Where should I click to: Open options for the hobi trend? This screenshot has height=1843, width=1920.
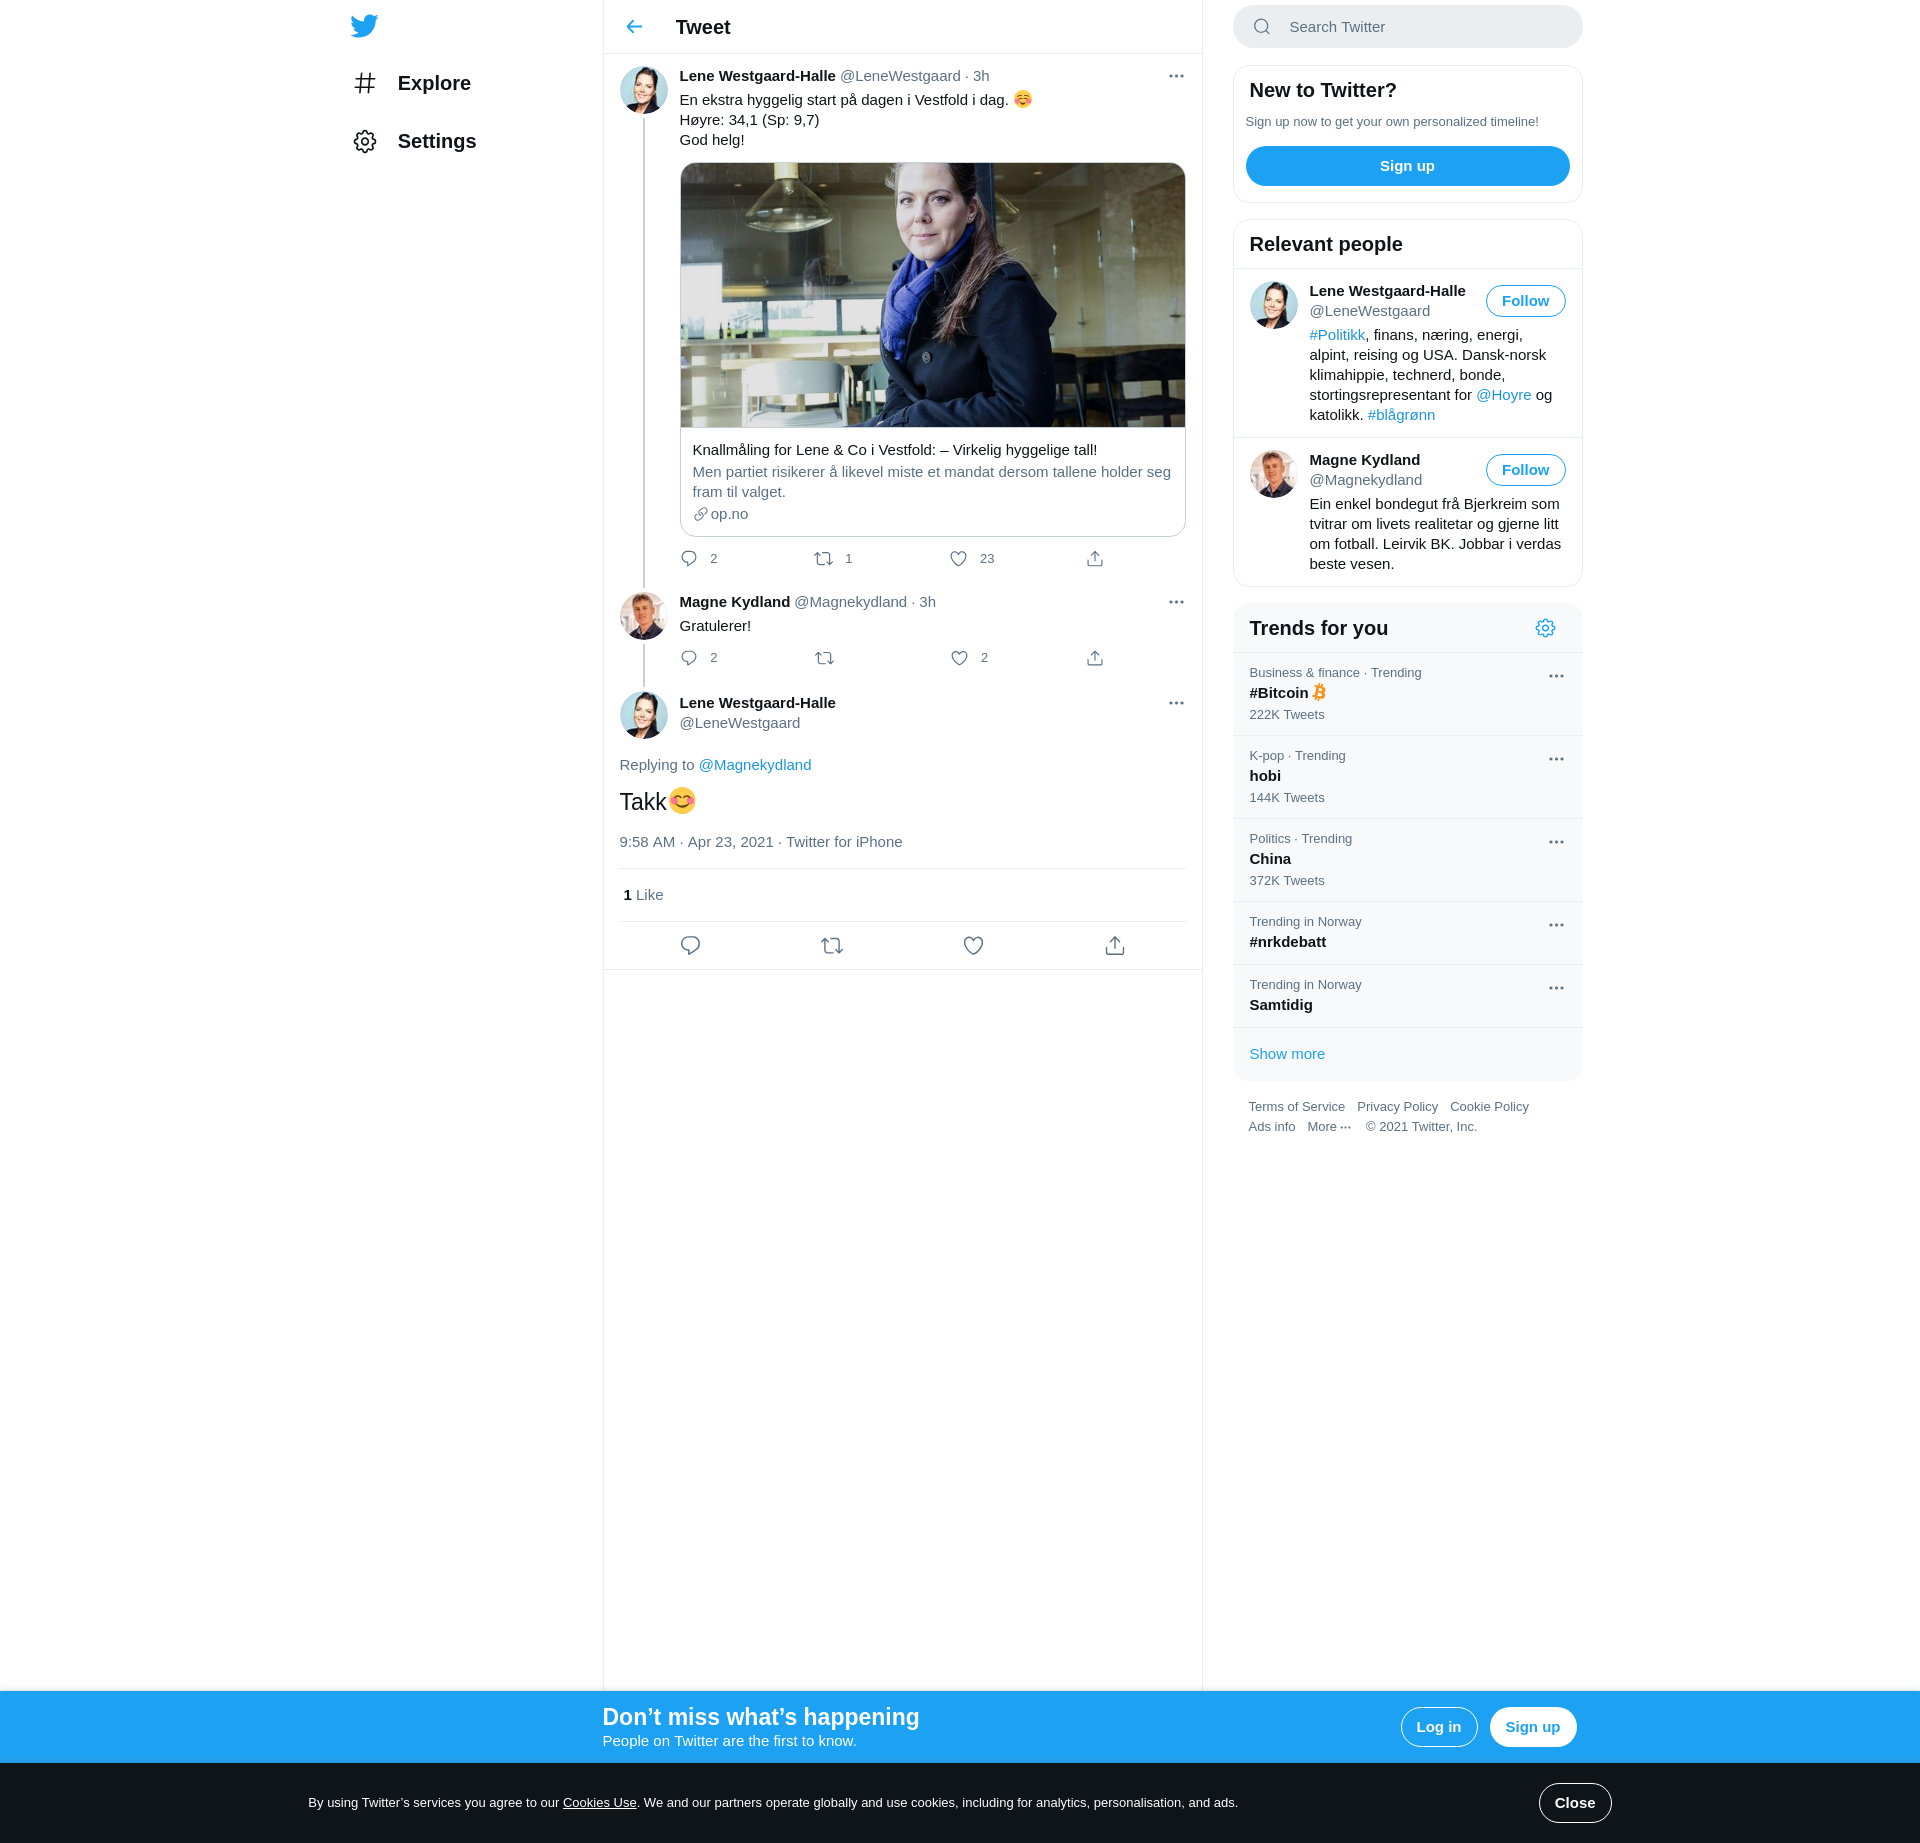1556,759
